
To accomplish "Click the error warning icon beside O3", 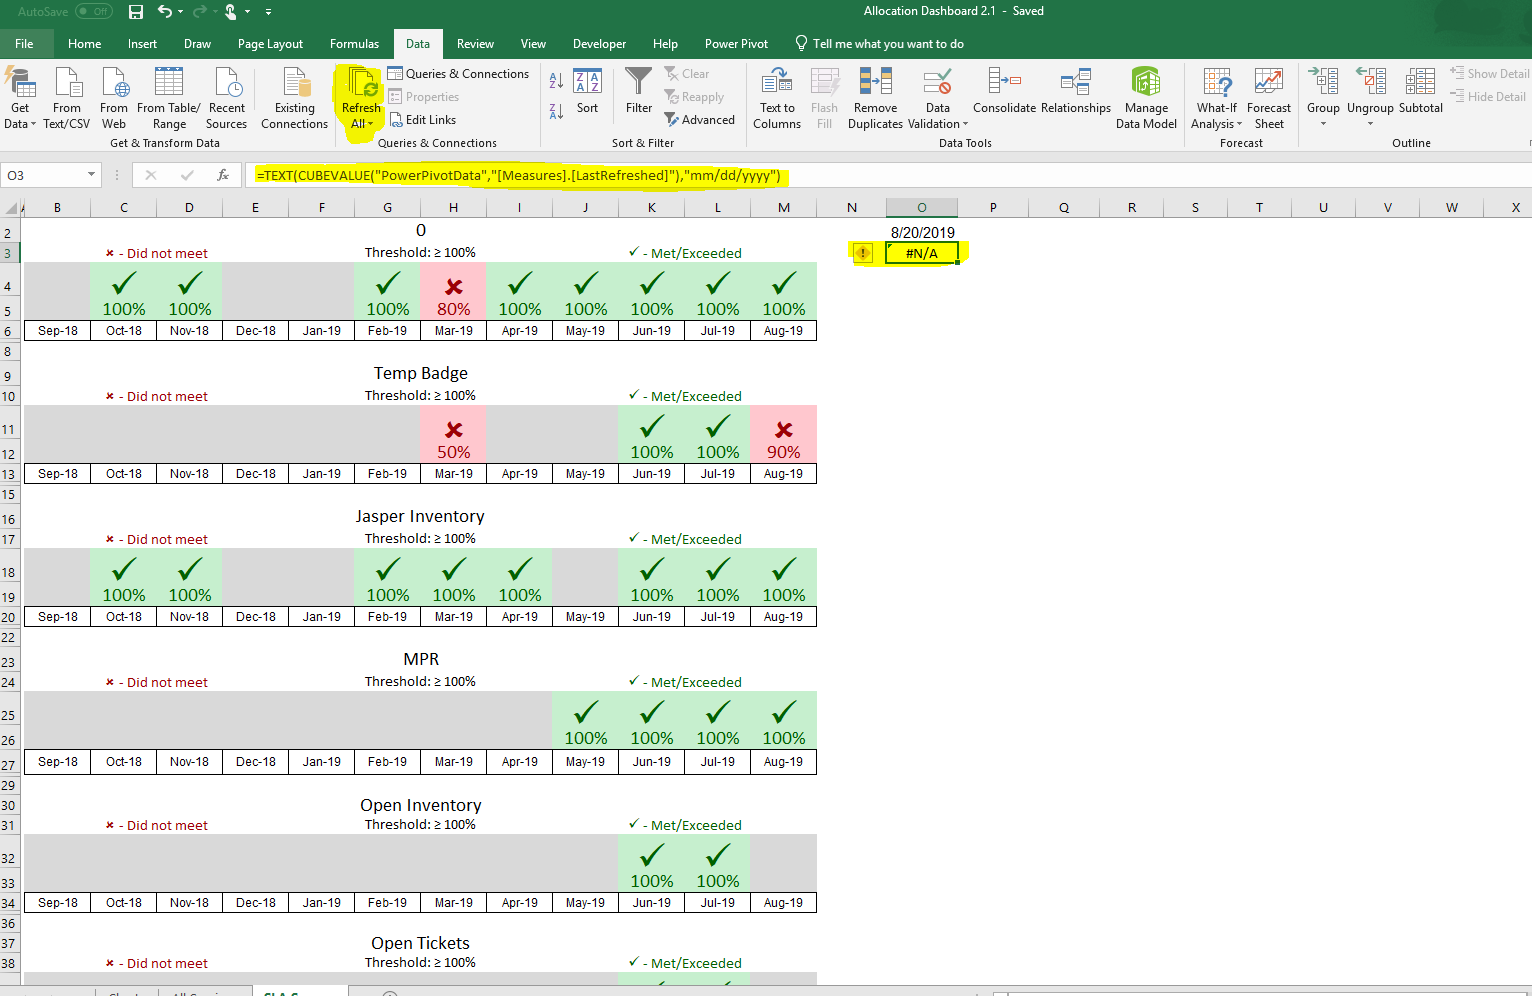I will point(863,253).
